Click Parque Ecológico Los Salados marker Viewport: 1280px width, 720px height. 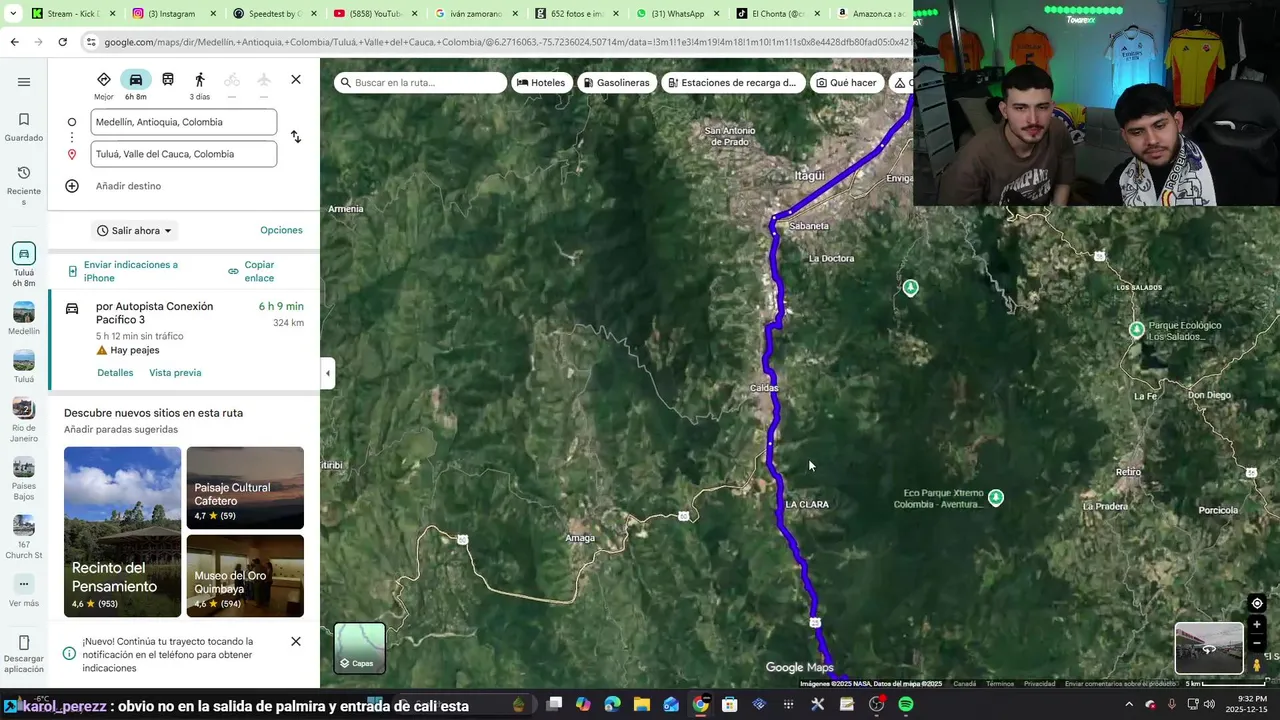pyautogui.click(x=1137, y=329)
